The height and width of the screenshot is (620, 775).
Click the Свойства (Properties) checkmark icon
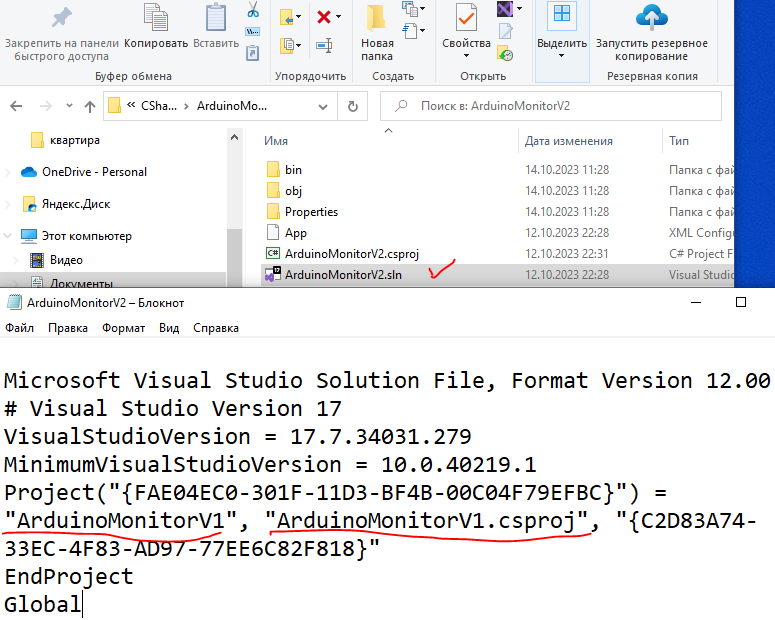(x=466, y=18)
